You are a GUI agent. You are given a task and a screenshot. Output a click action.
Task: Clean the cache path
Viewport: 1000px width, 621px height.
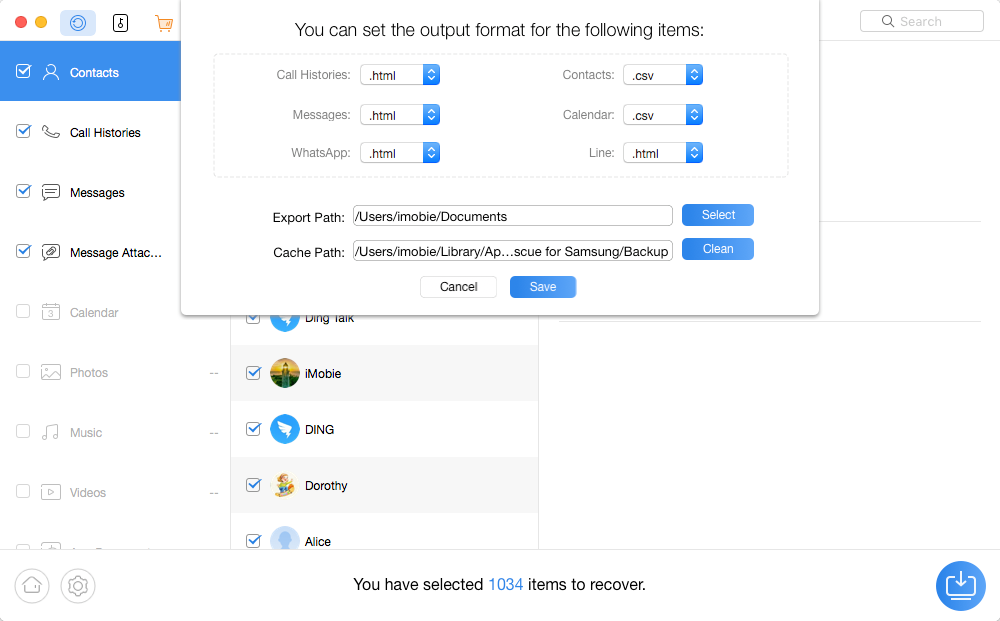pyautogui.click(x=717, y=249)
